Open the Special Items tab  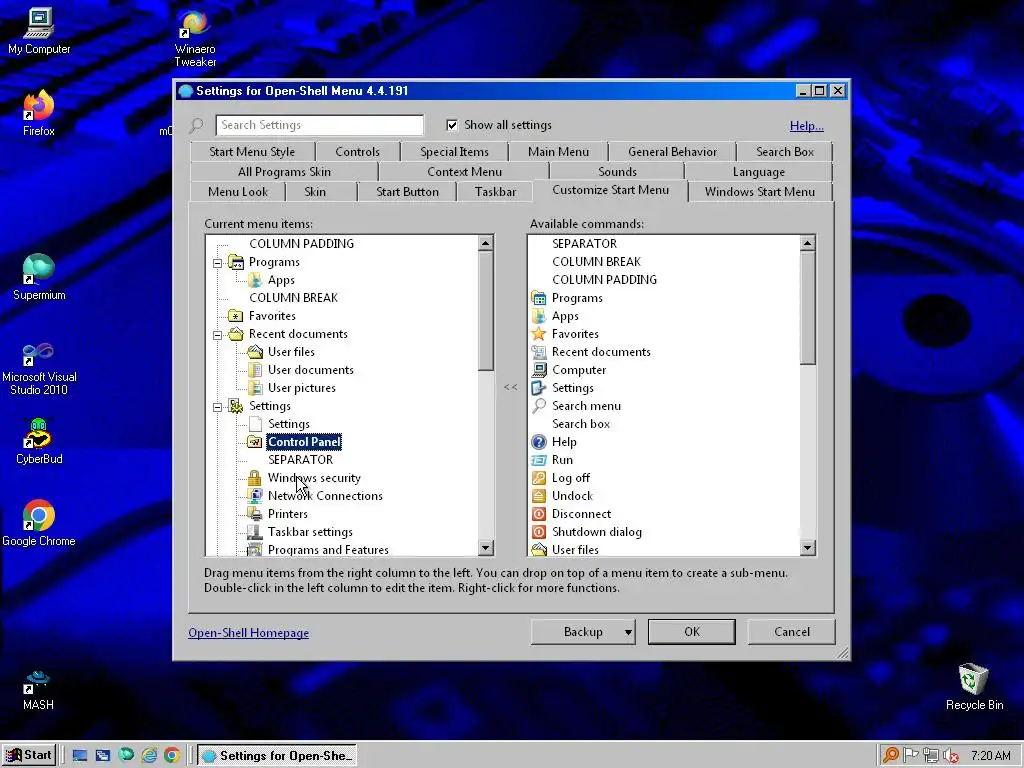(x=455, y=152)
